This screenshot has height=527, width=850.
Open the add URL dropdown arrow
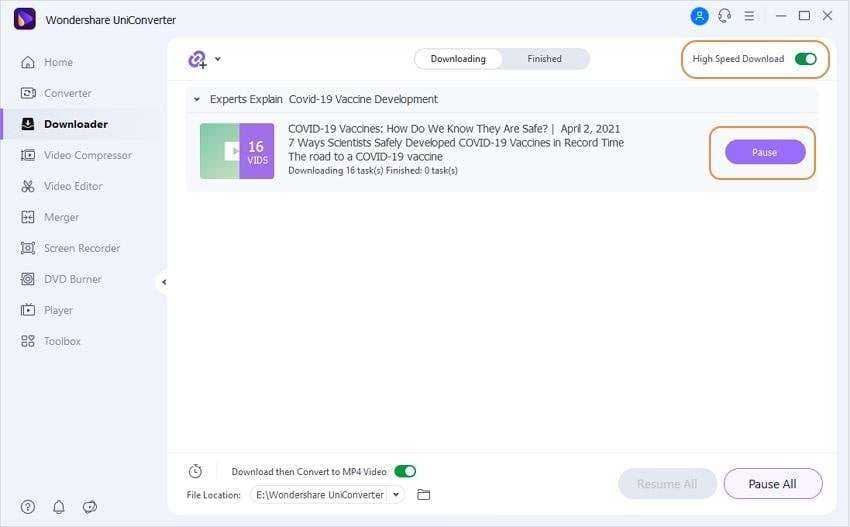[218, 59]
